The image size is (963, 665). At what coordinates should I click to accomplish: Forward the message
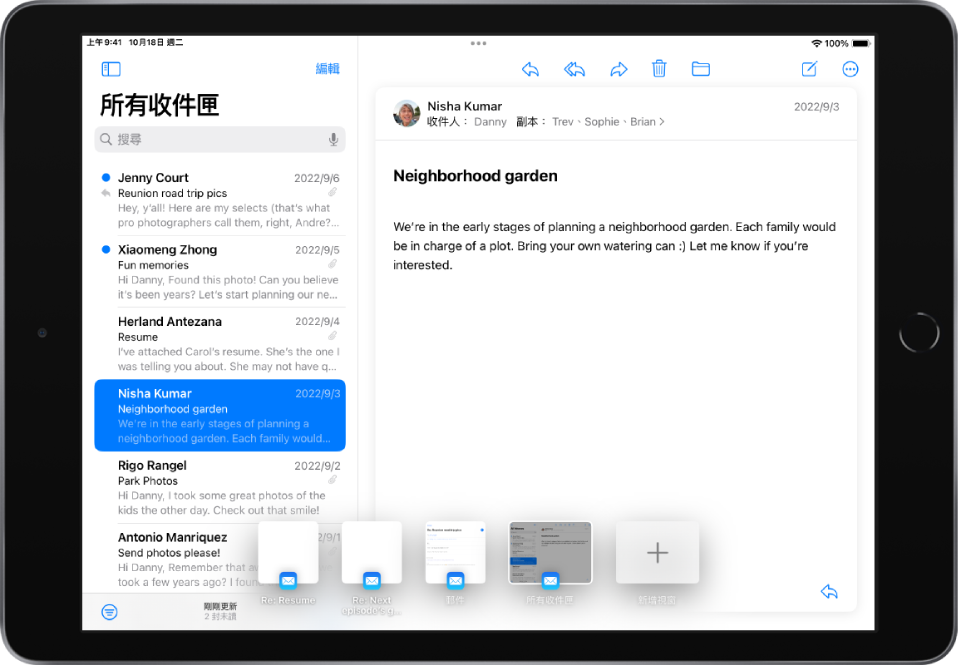coord(618,69)
